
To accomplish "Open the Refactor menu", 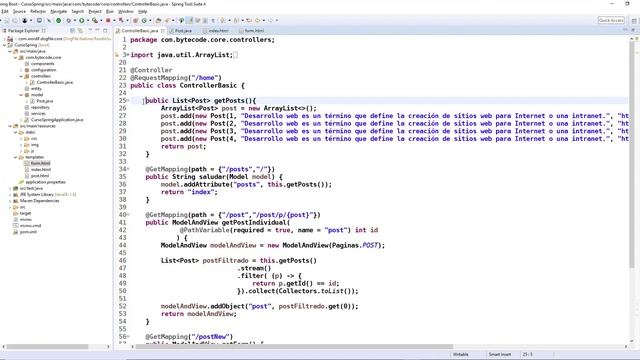I will click(x=38, y=11).
